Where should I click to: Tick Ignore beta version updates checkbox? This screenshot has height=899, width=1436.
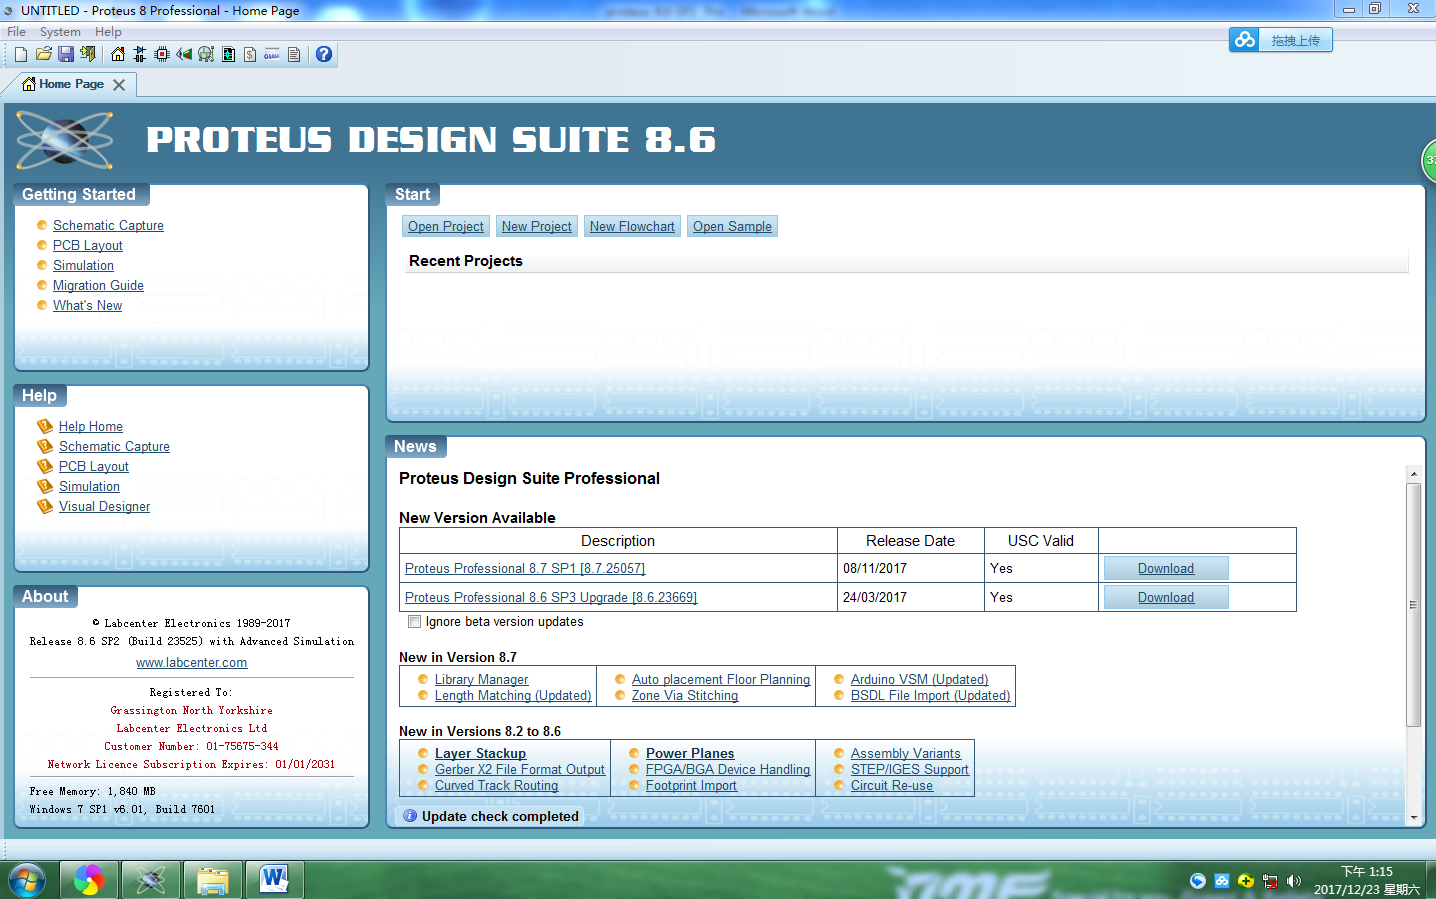414,622
